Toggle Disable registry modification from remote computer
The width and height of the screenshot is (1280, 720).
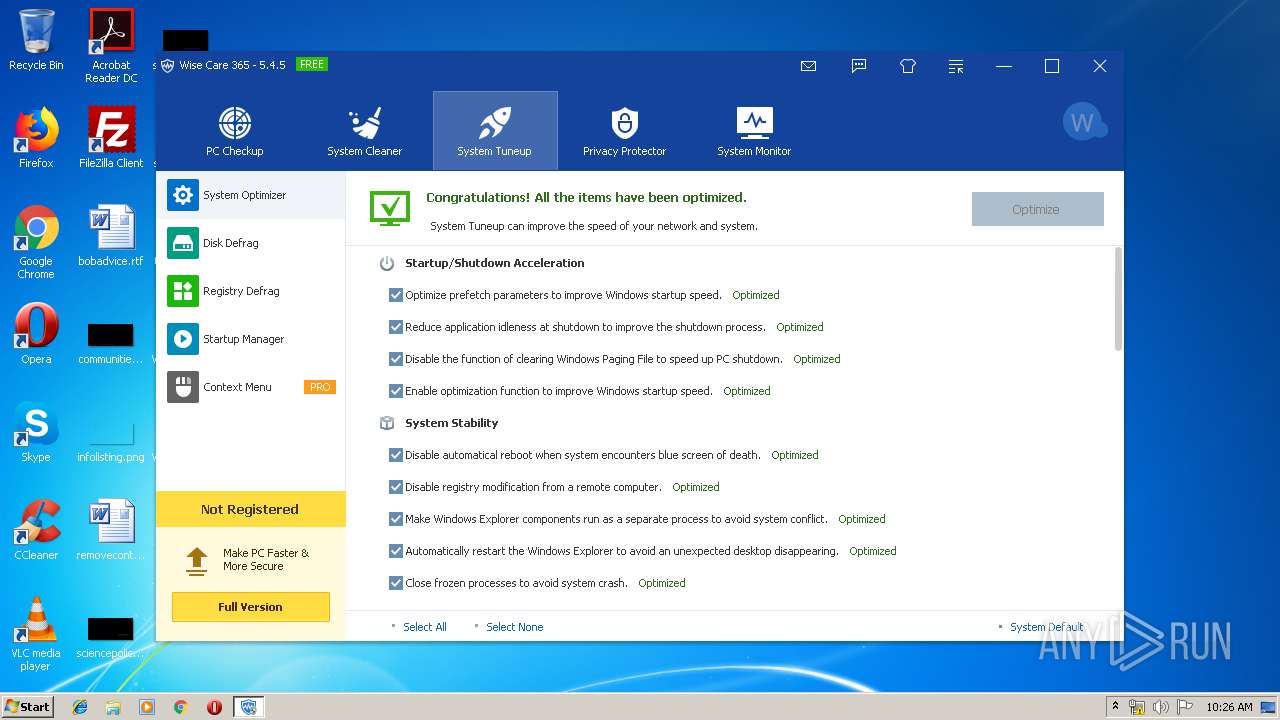(396, 487)
